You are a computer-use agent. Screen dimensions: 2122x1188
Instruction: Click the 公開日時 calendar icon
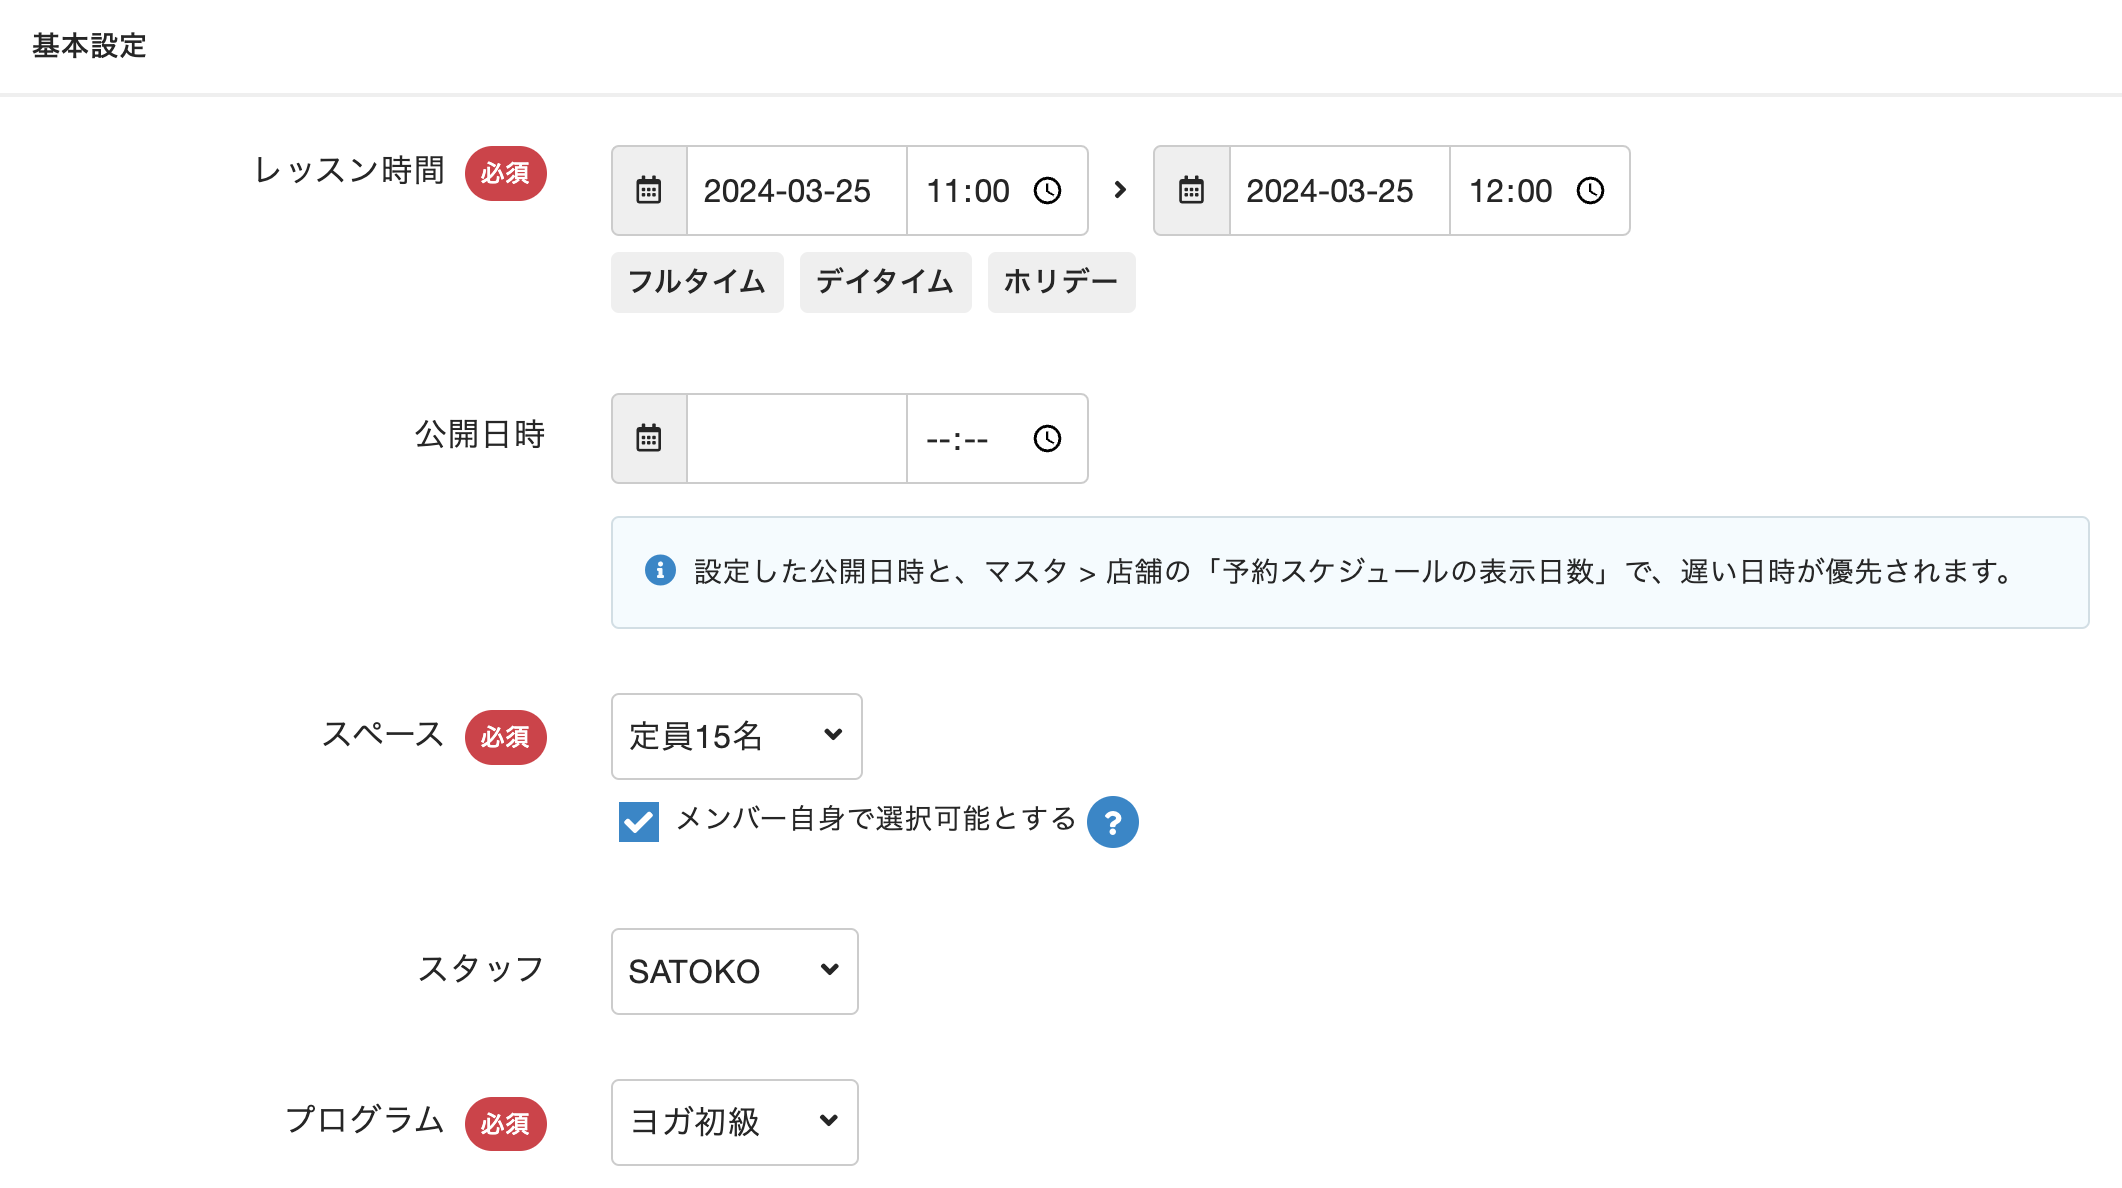[649, 439]
